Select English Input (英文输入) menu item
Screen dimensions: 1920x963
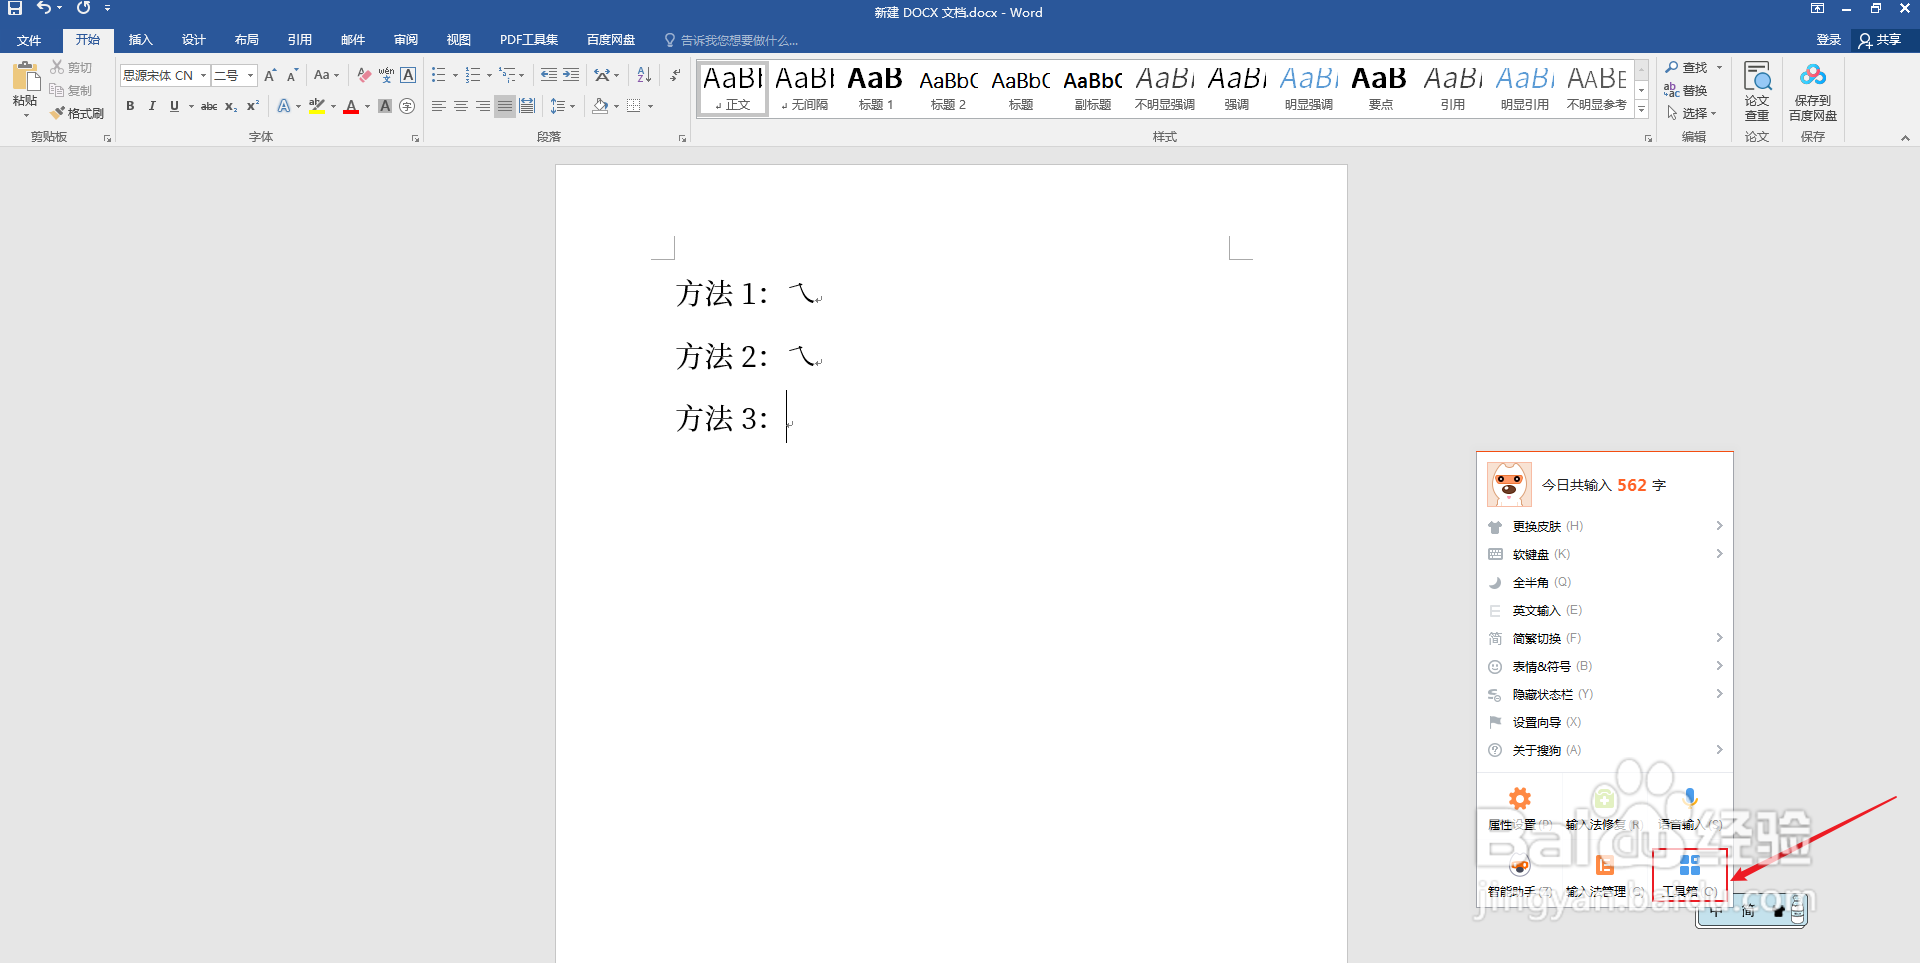tap(1604, 610)
